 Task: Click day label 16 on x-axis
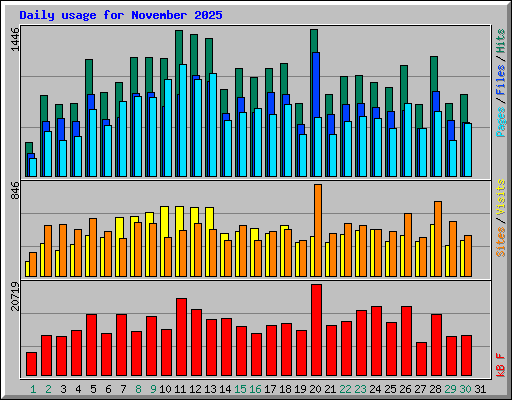(x=255, y=389)
